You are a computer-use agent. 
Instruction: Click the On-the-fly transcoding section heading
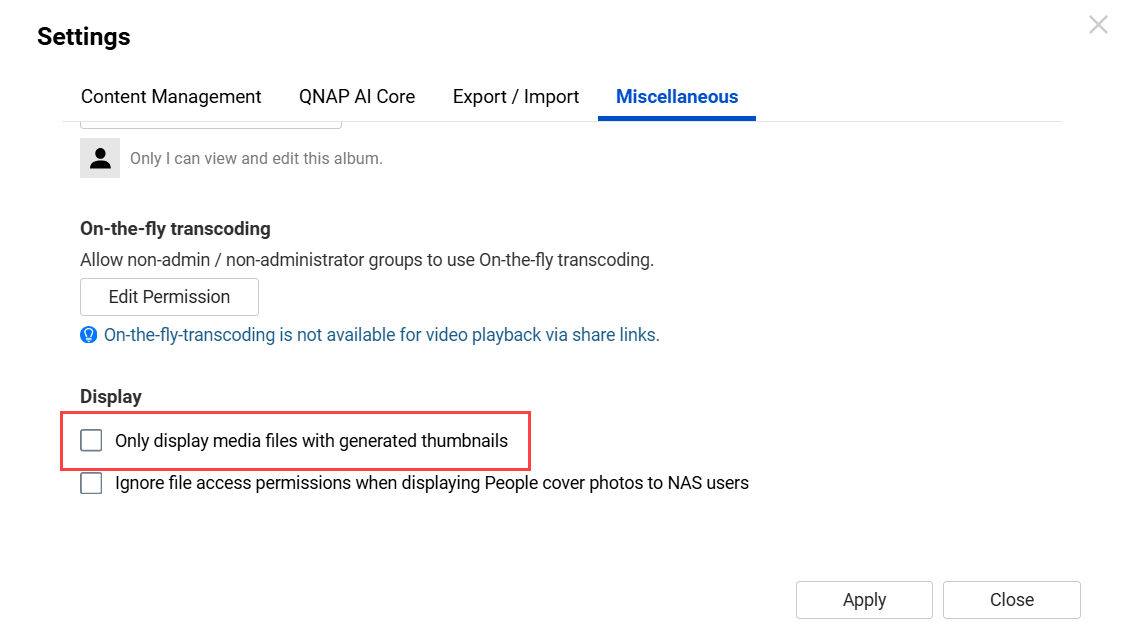(x=175, y=229)
